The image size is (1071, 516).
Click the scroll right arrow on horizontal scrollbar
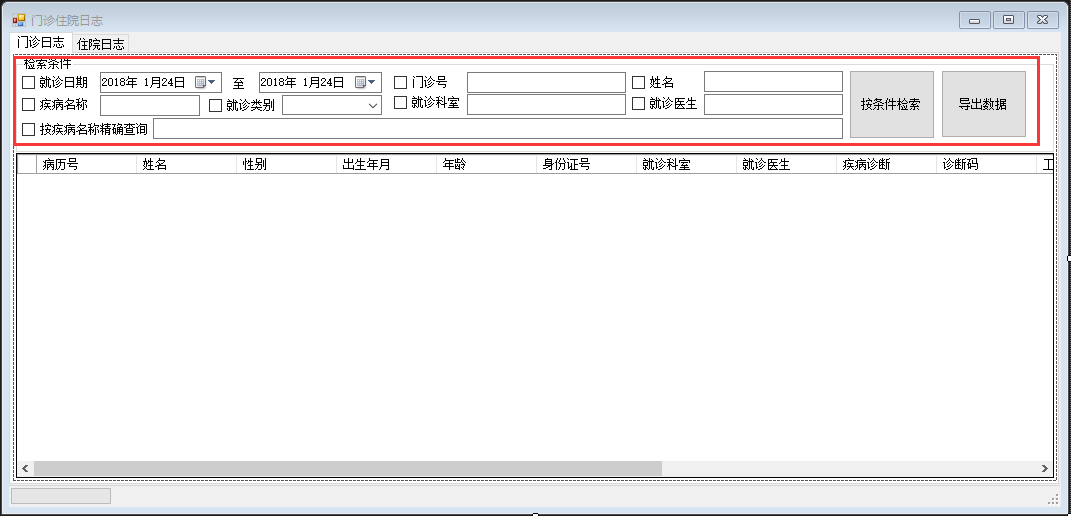pos(1044,468)
